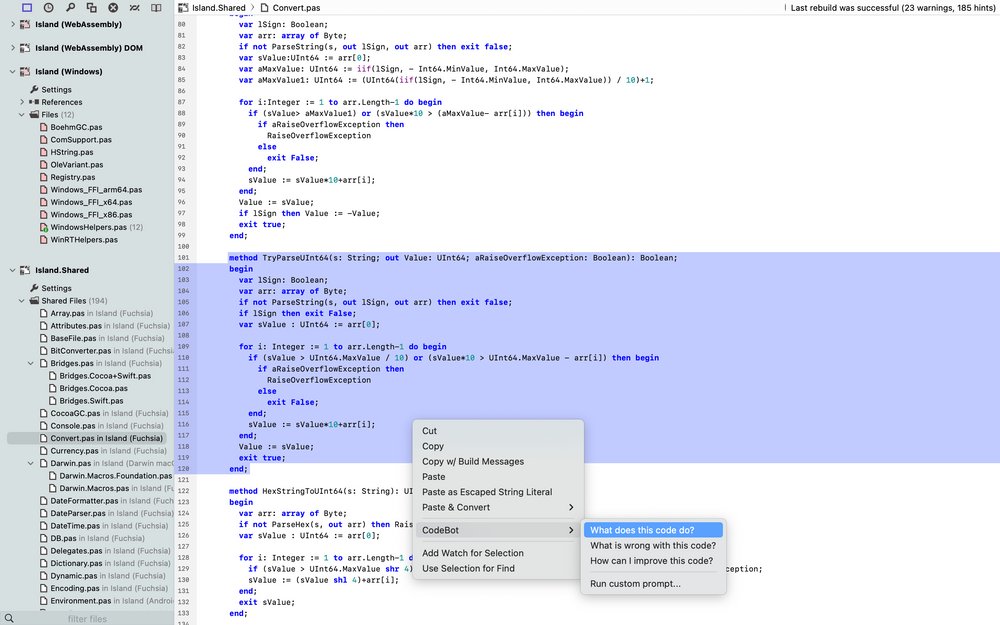
Task: Open the search panel icon
Action: [70, 7]
